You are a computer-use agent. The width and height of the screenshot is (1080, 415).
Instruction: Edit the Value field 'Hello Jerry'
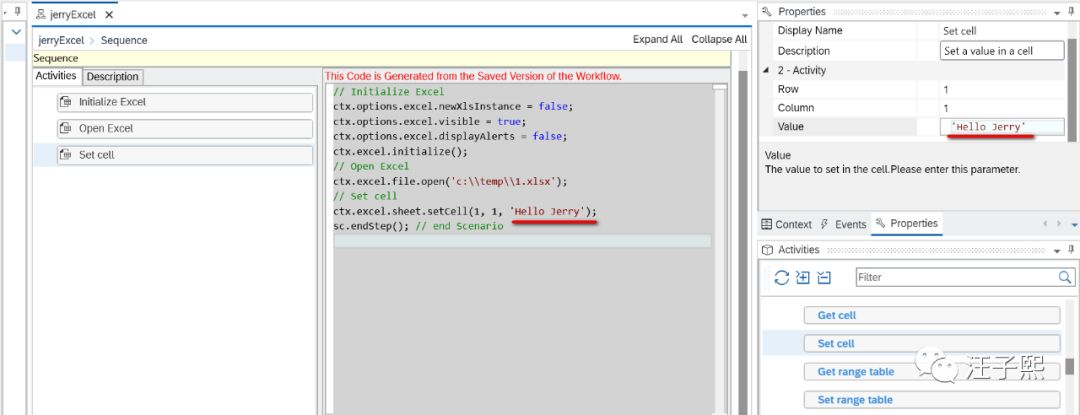[x=1003, y=127]
